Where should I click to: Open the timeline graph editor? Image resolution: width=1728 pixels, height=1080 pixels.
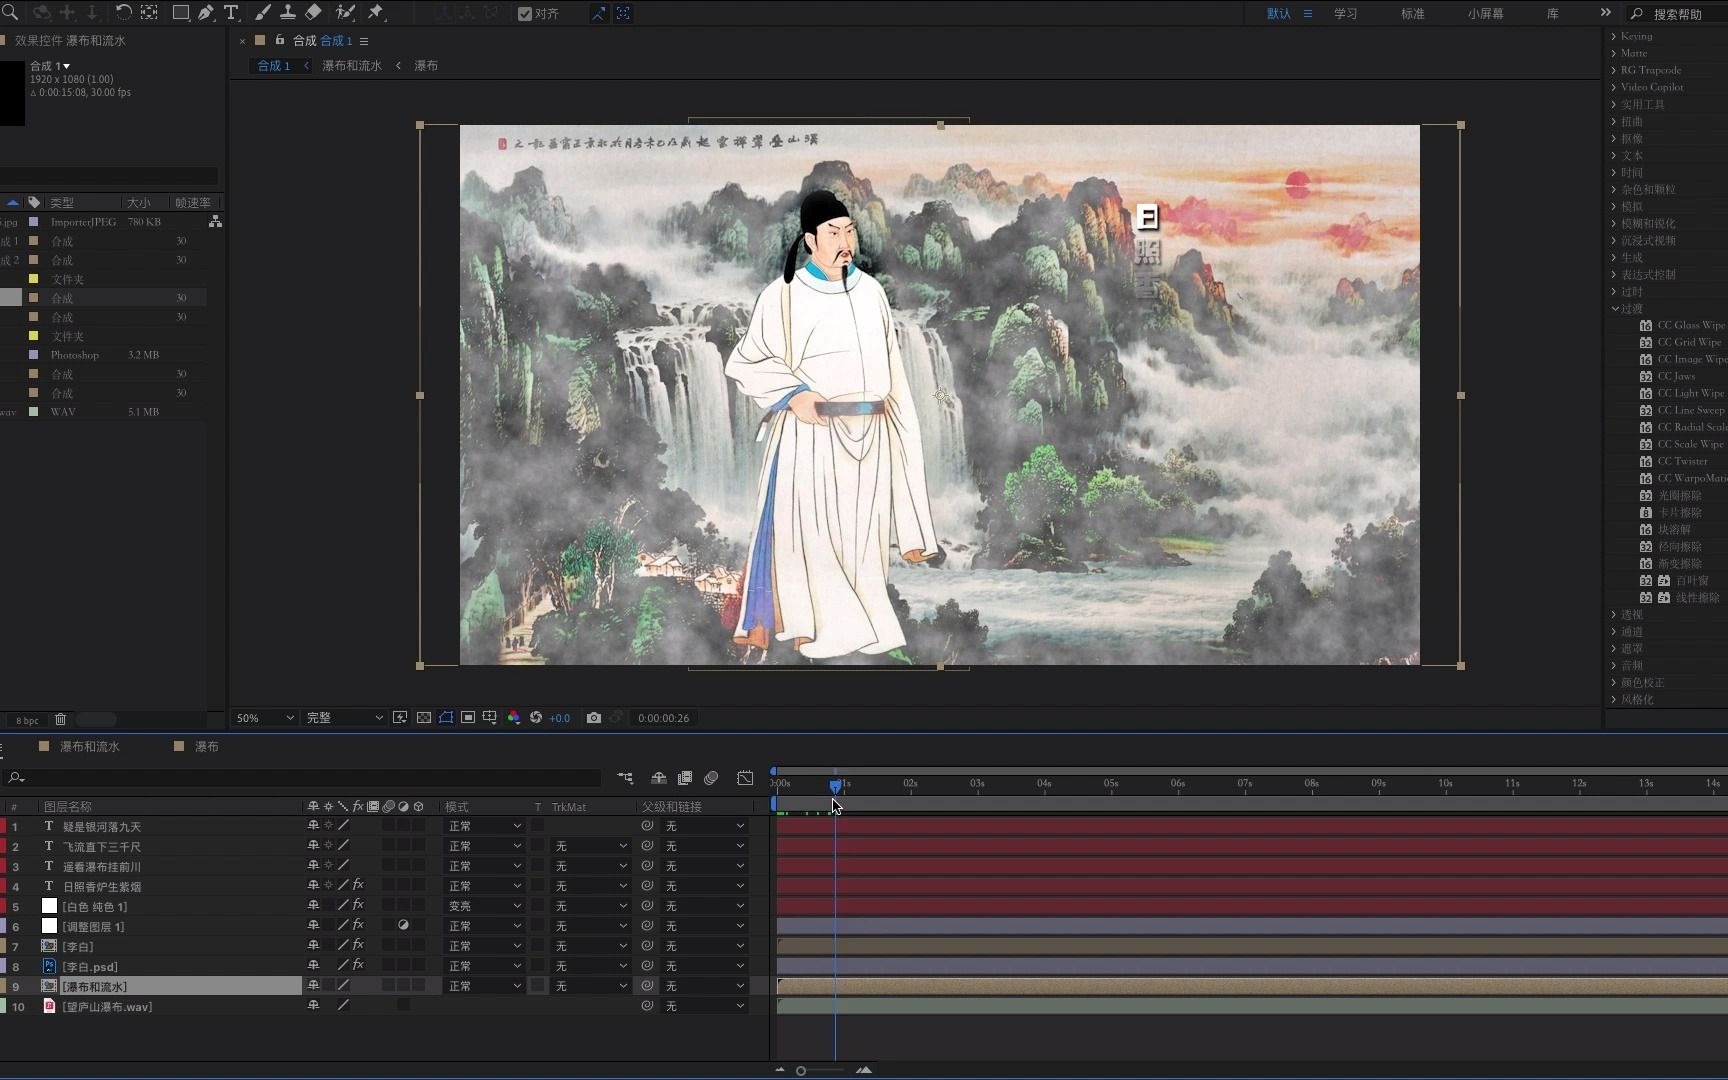coord(745,777)
